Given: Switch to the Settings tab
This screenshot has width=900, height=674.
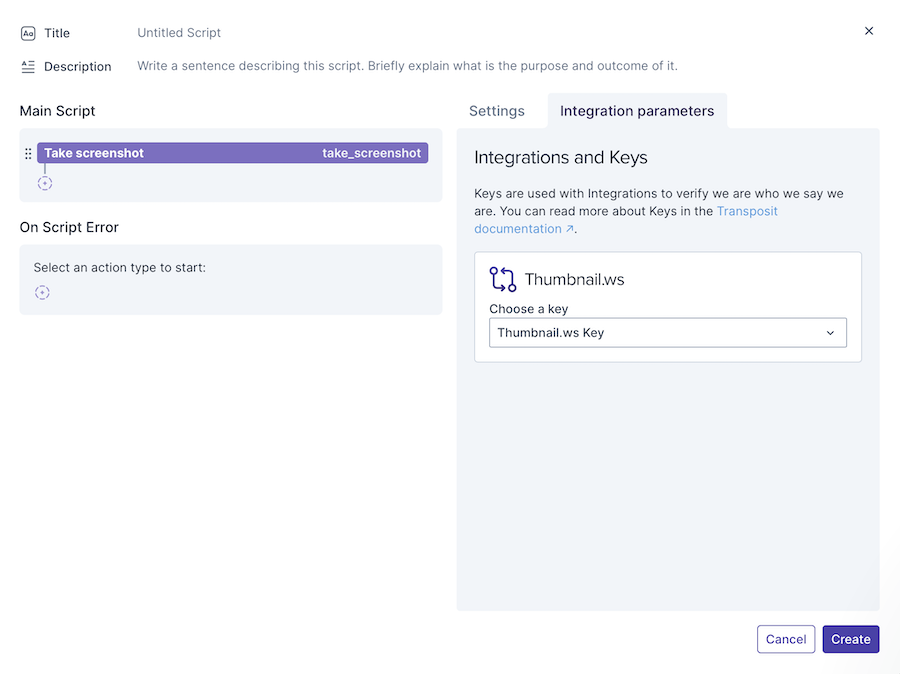Looking at the screenshot, I should tap(497, 111).
